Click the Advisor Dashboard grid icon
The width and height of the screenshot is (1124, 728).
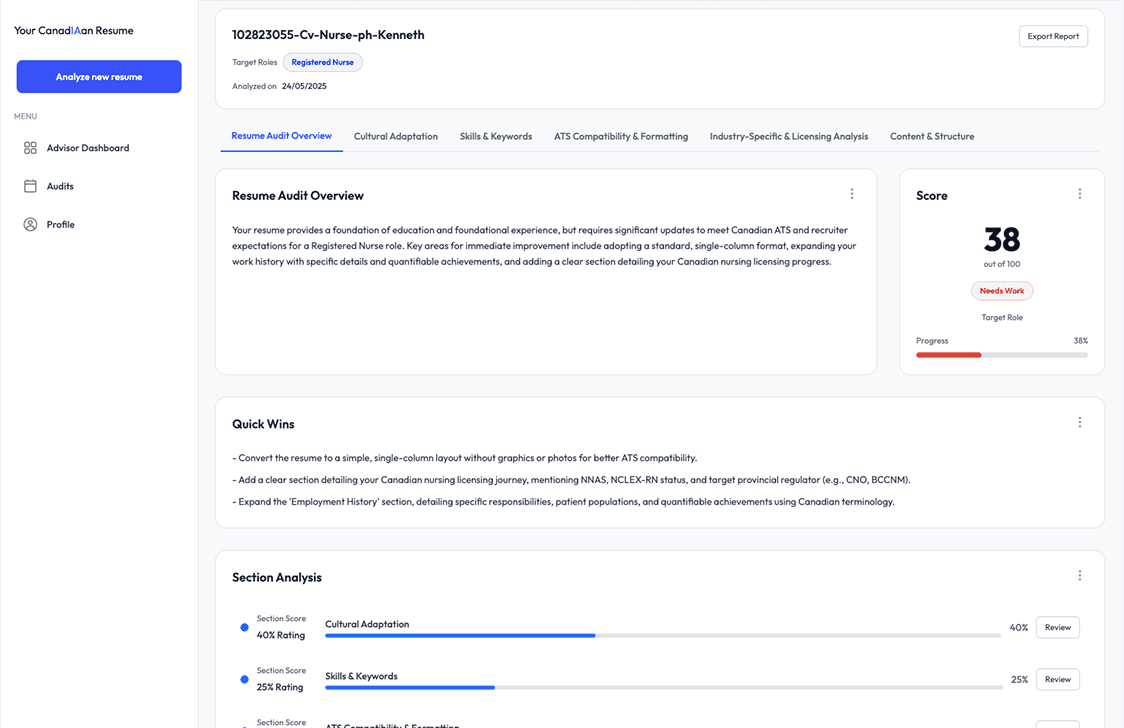[30, 148]
